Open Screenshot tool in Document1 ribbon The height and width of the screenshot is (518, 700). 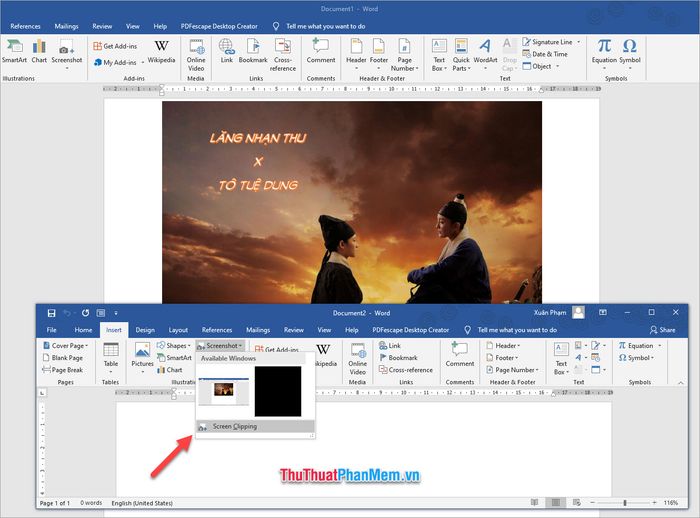(x=67, y=54)
